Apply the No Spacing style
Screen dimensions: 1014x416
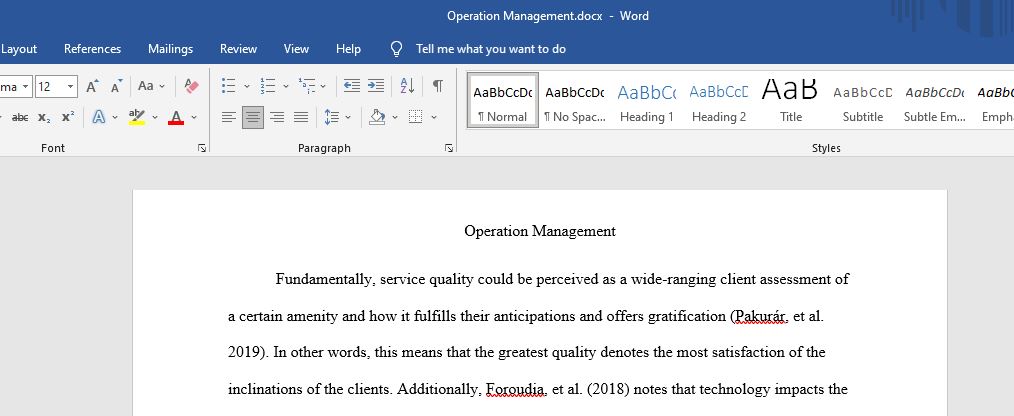[x=575, y=100]
